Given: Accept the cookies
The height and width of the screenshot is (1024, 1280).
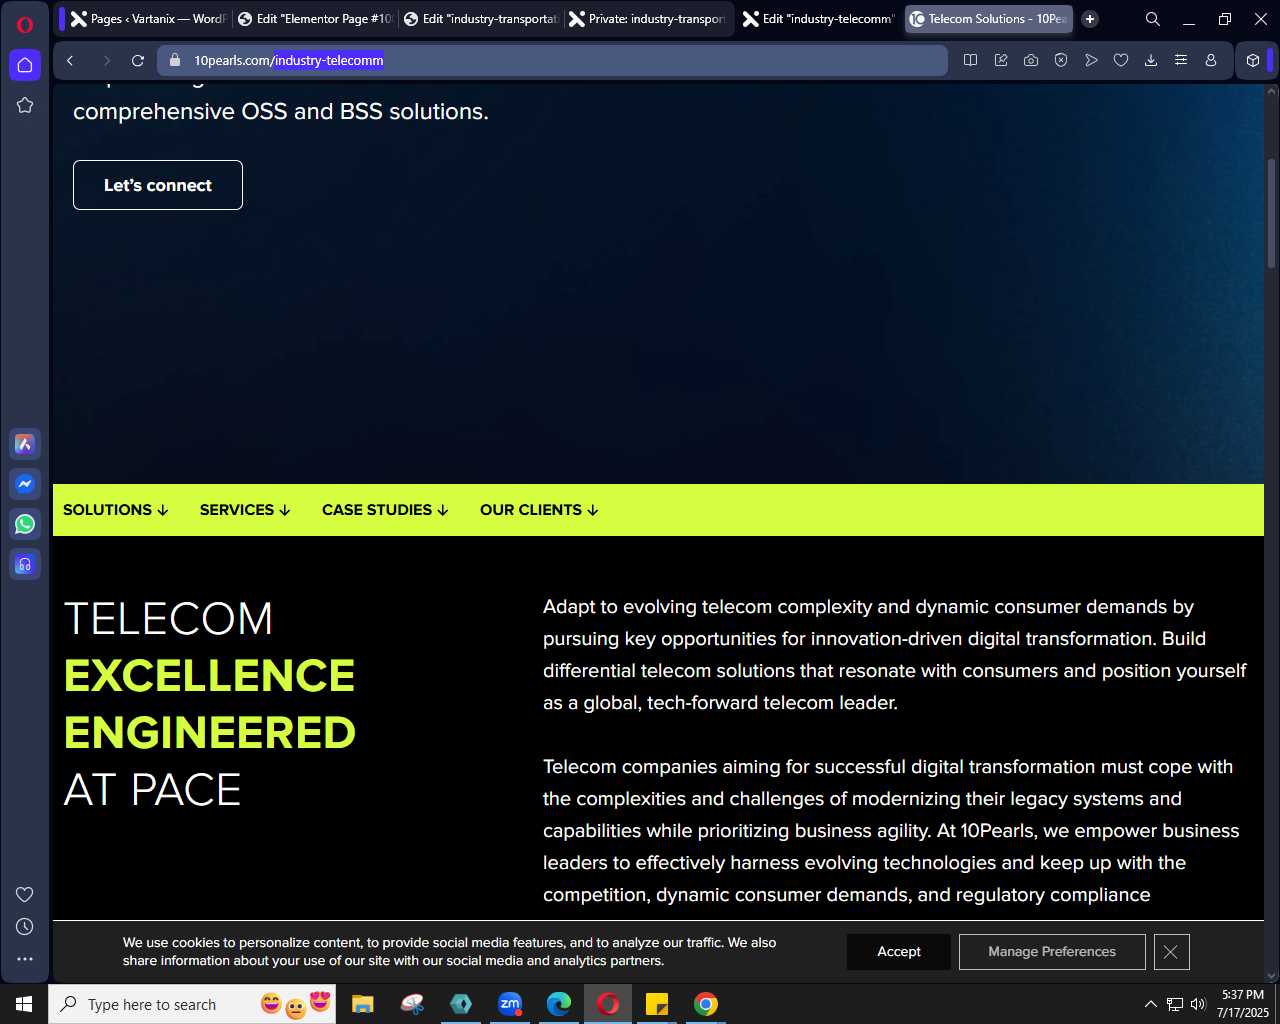Looking at the screenshot, I should click(x=899, y=952).
